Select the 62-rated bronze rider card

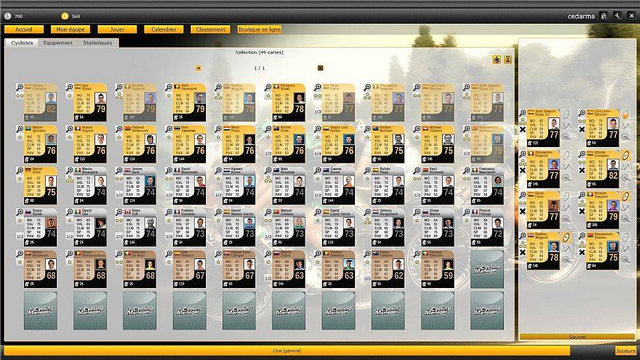(387, 269)
